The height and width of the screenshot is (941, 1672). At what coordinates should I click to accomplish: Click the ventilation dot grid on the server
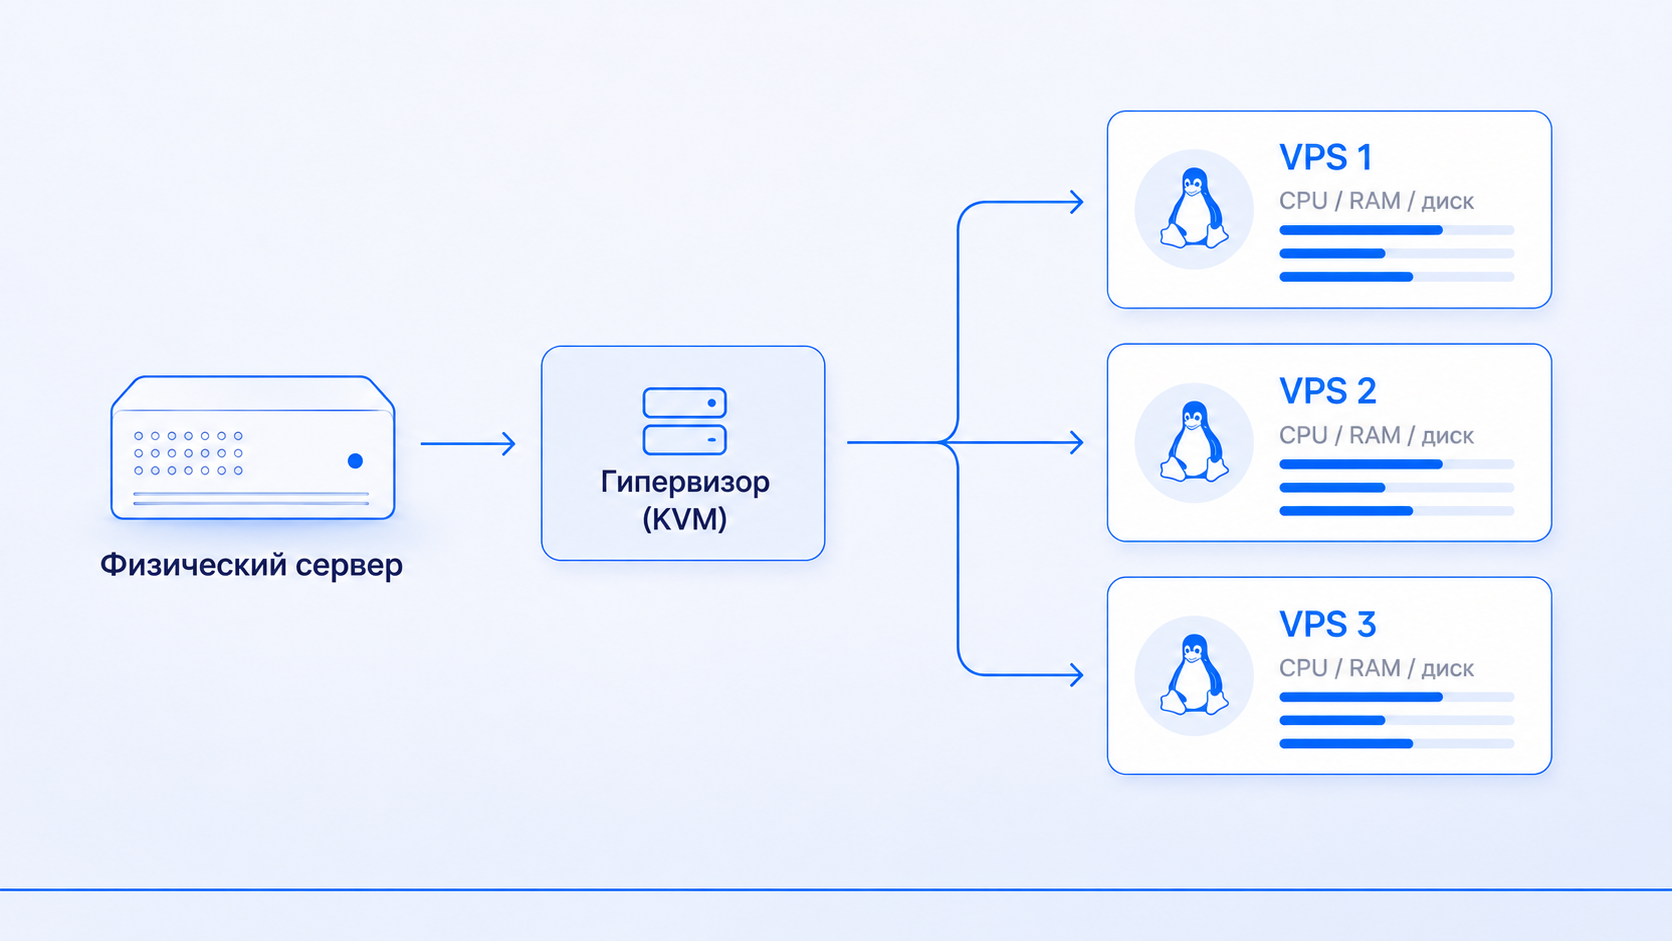188,453
